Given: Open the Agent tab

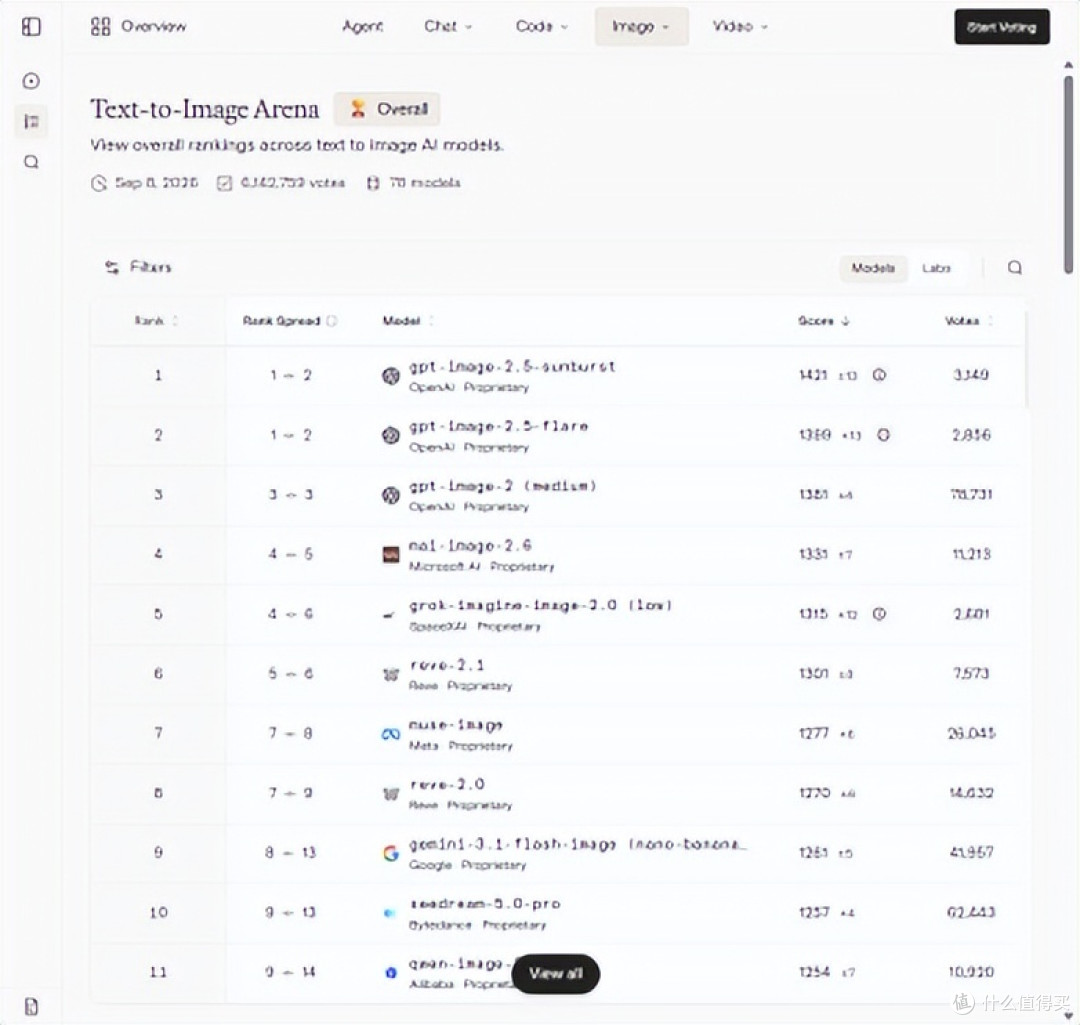Looking at the screenshot, I should coord(362,27).
